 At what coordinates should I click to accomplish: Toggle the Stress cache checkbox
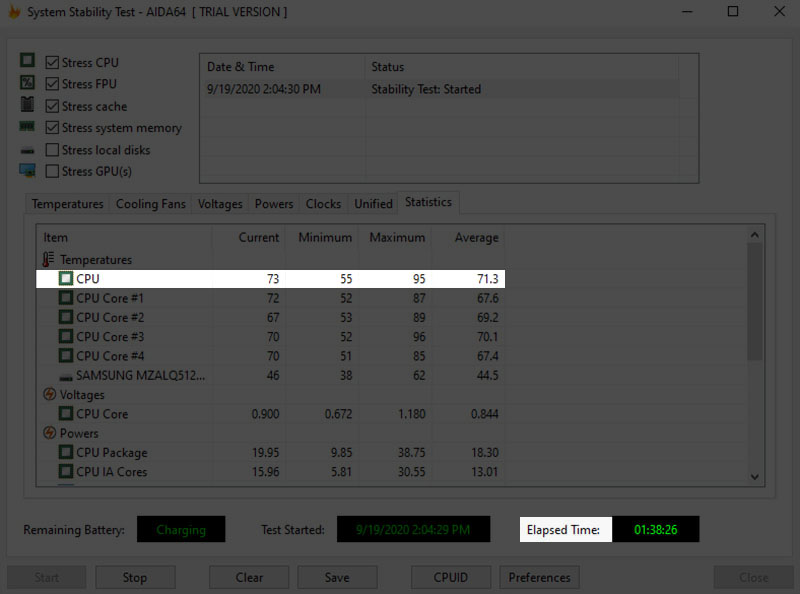[x=52, y=106]
